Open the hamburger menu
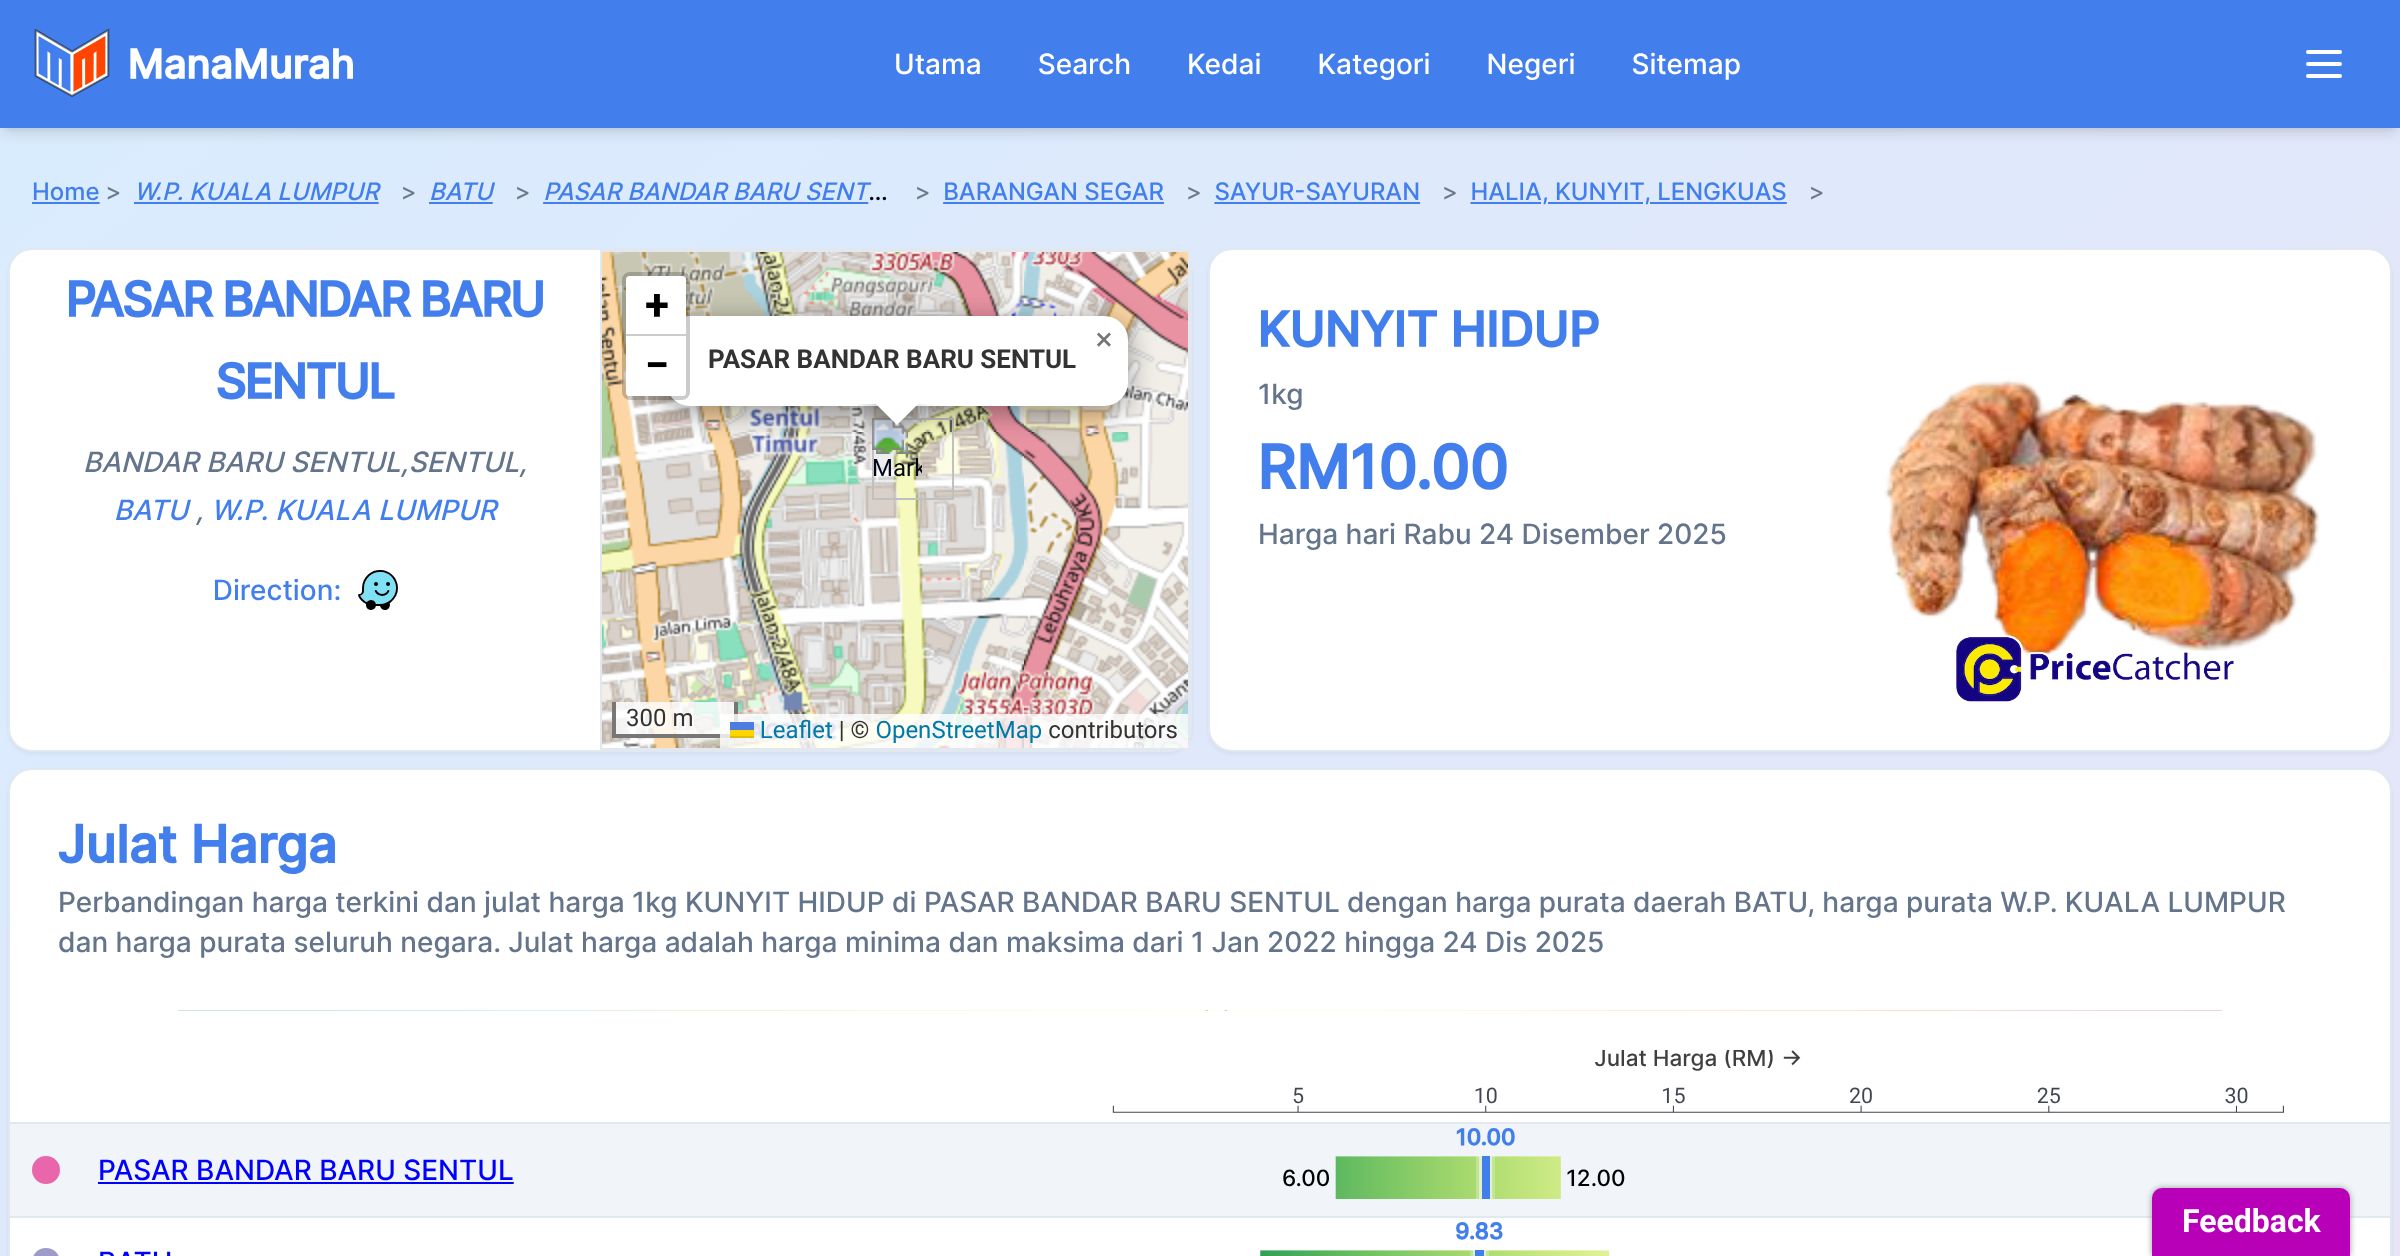This screenshot has width=2400, height=1256. tap(2323, 64)
